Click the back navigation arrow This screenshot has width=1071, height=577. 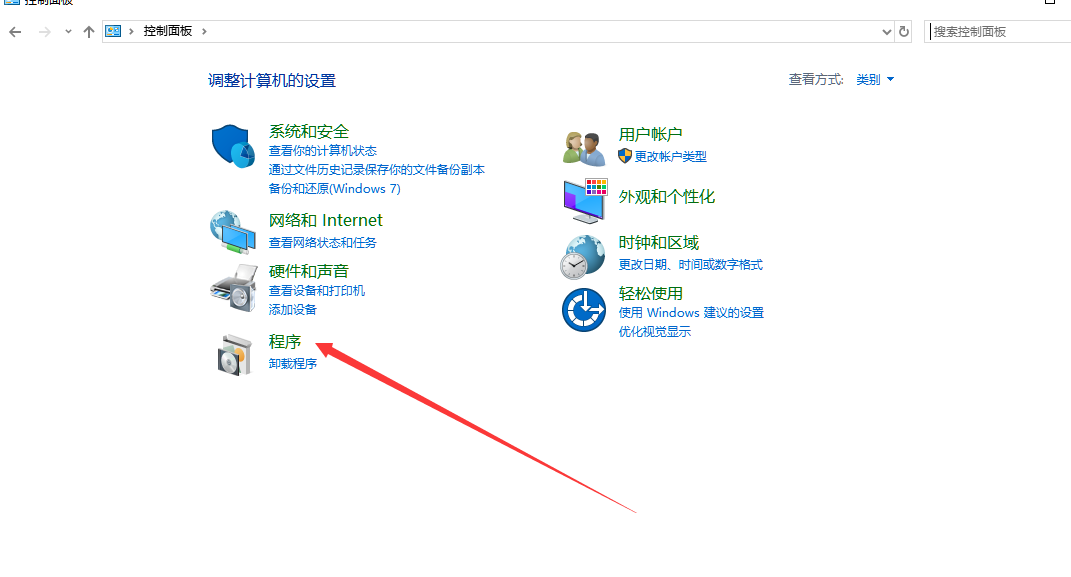point(15,32)
